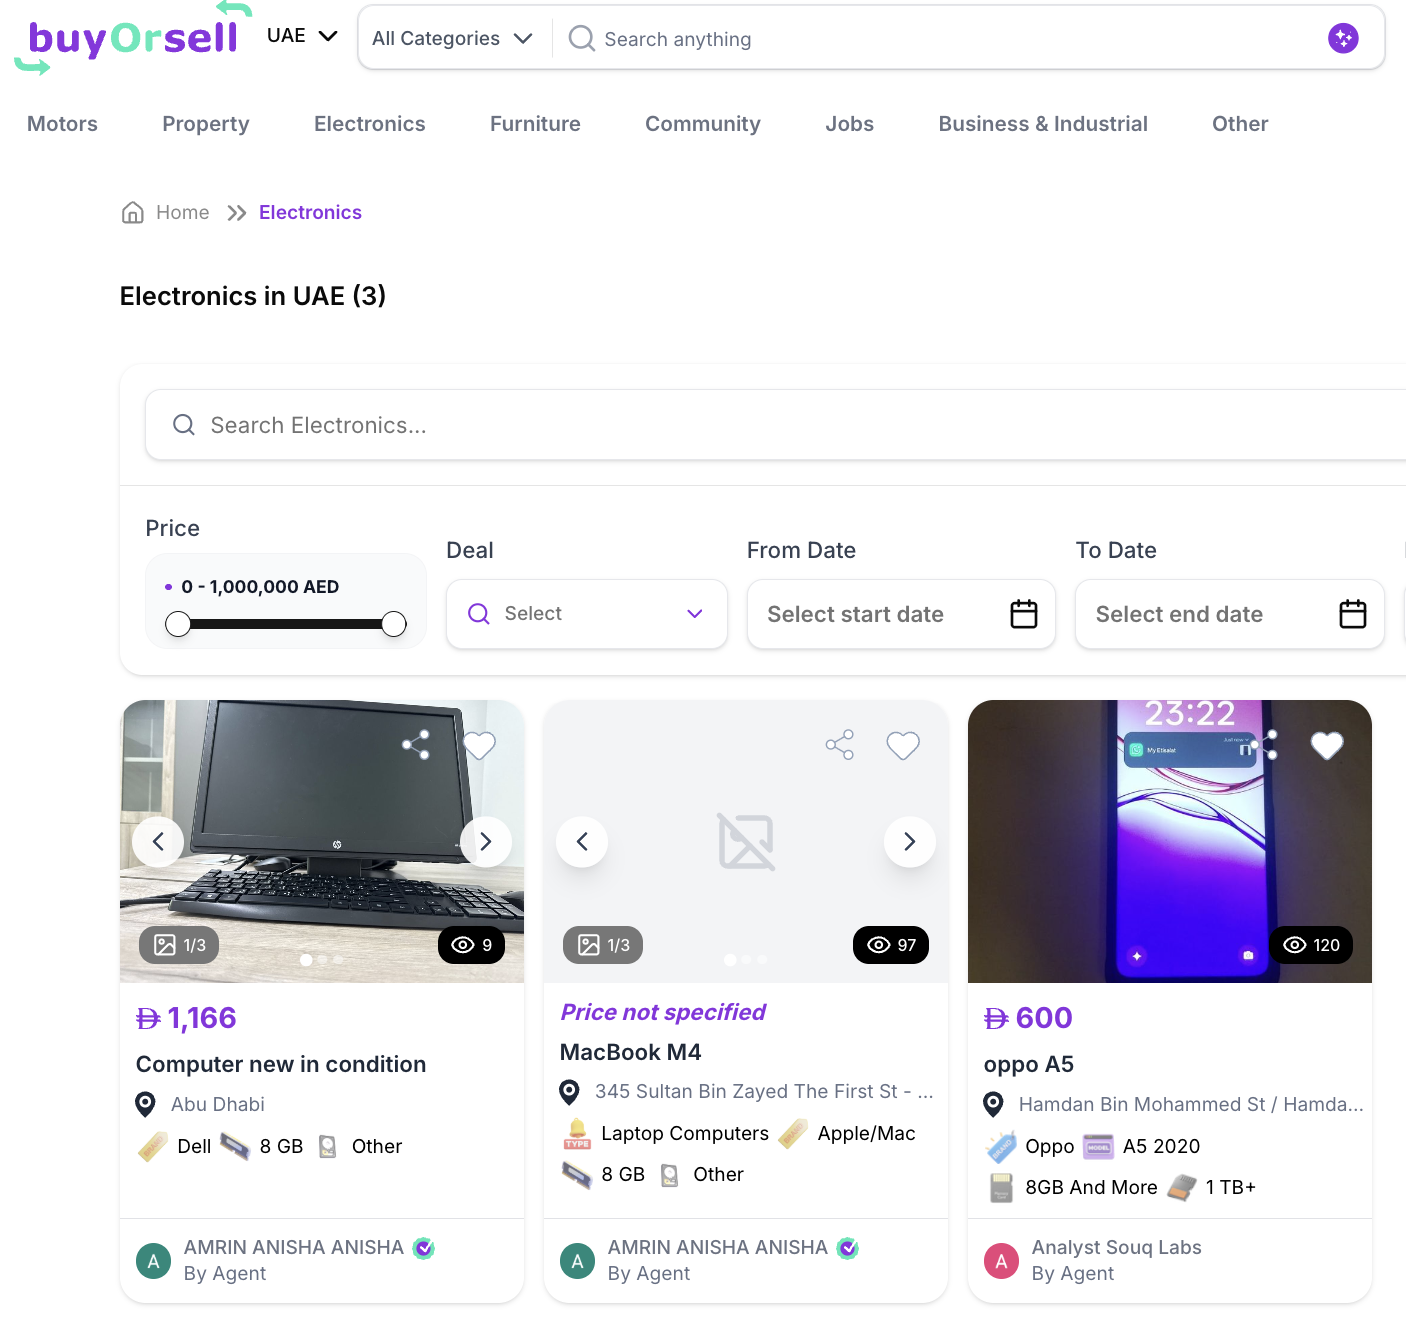Open the Deal Select dropdown
This screenshot has height=1322, width=1406.
(x=587, y=614)
